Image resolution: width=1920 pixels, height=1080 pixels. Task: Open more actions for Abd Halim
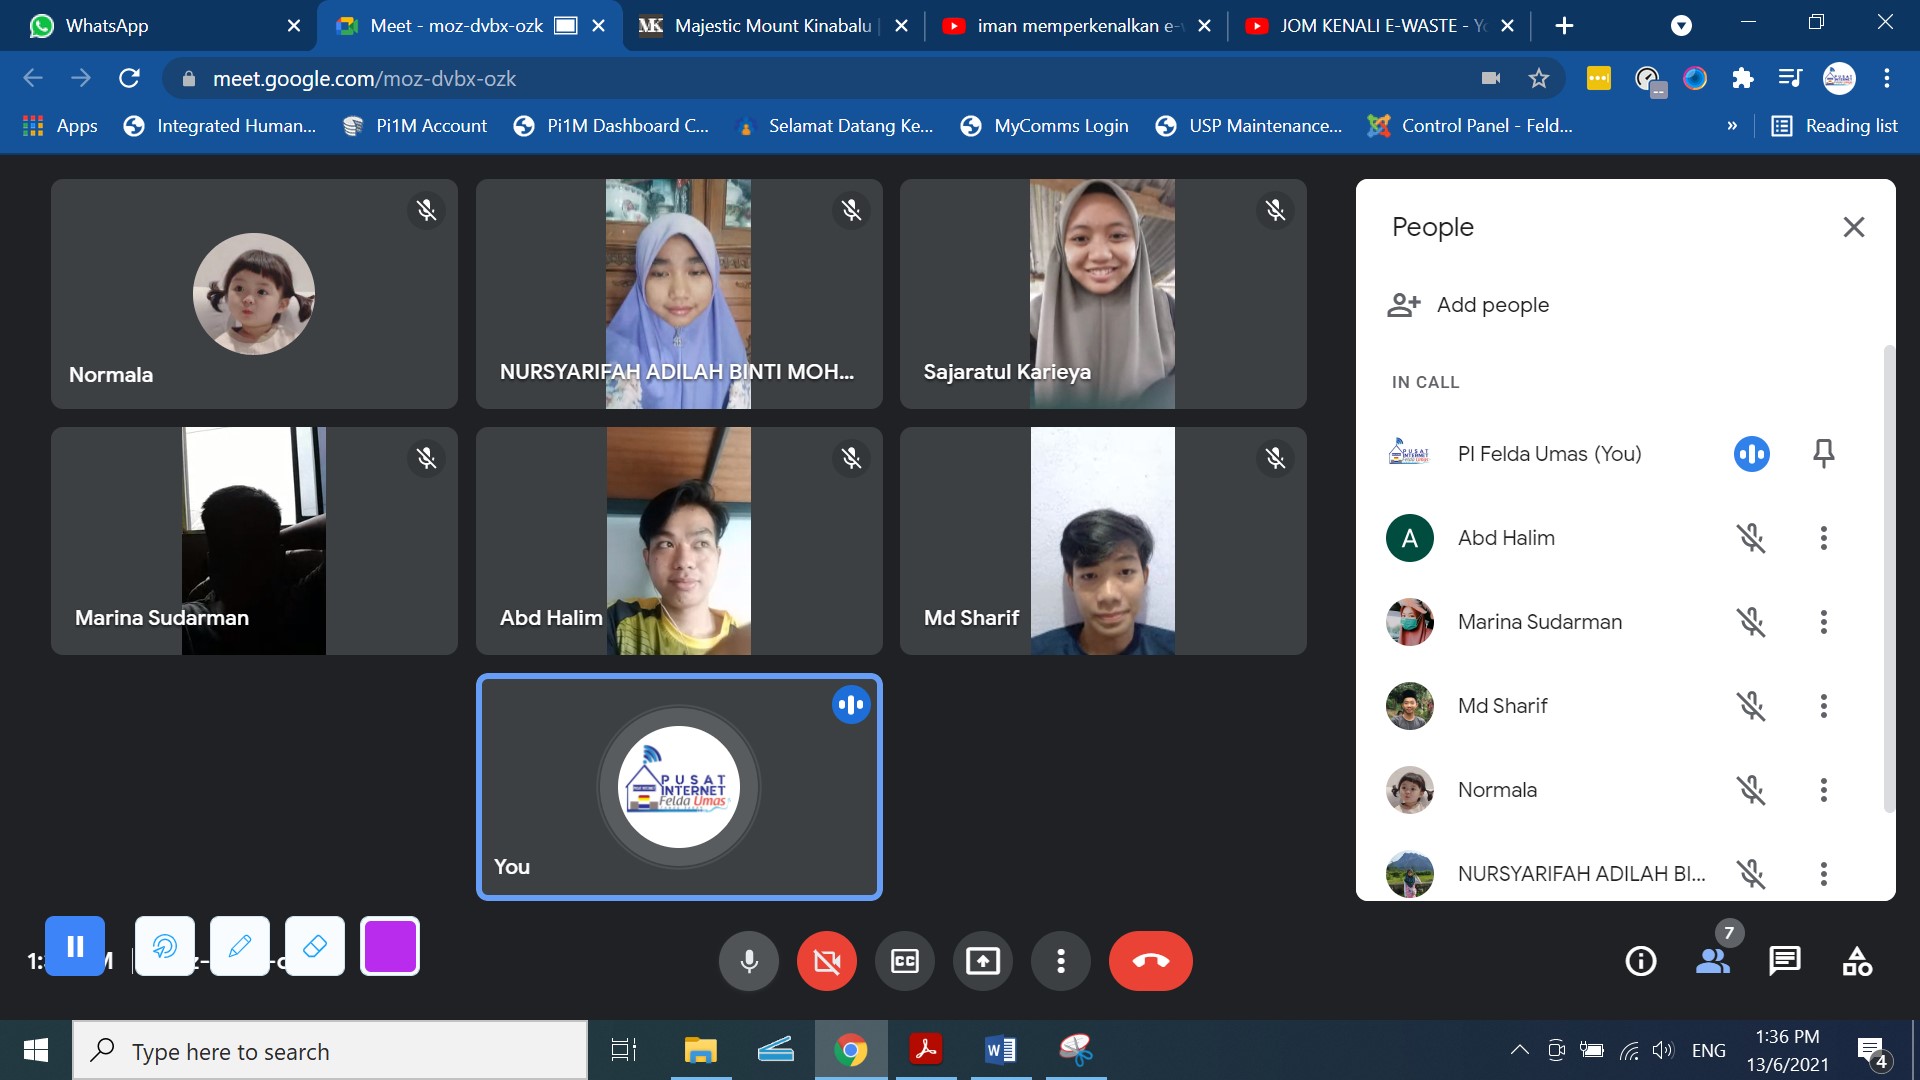(x=1823, y=538)
